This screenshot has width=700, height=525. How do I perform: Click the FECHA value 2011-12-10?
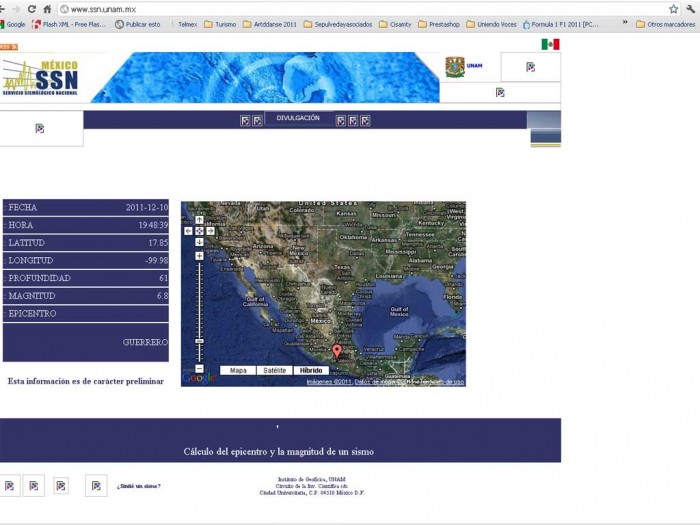click(x=147, y=208)
